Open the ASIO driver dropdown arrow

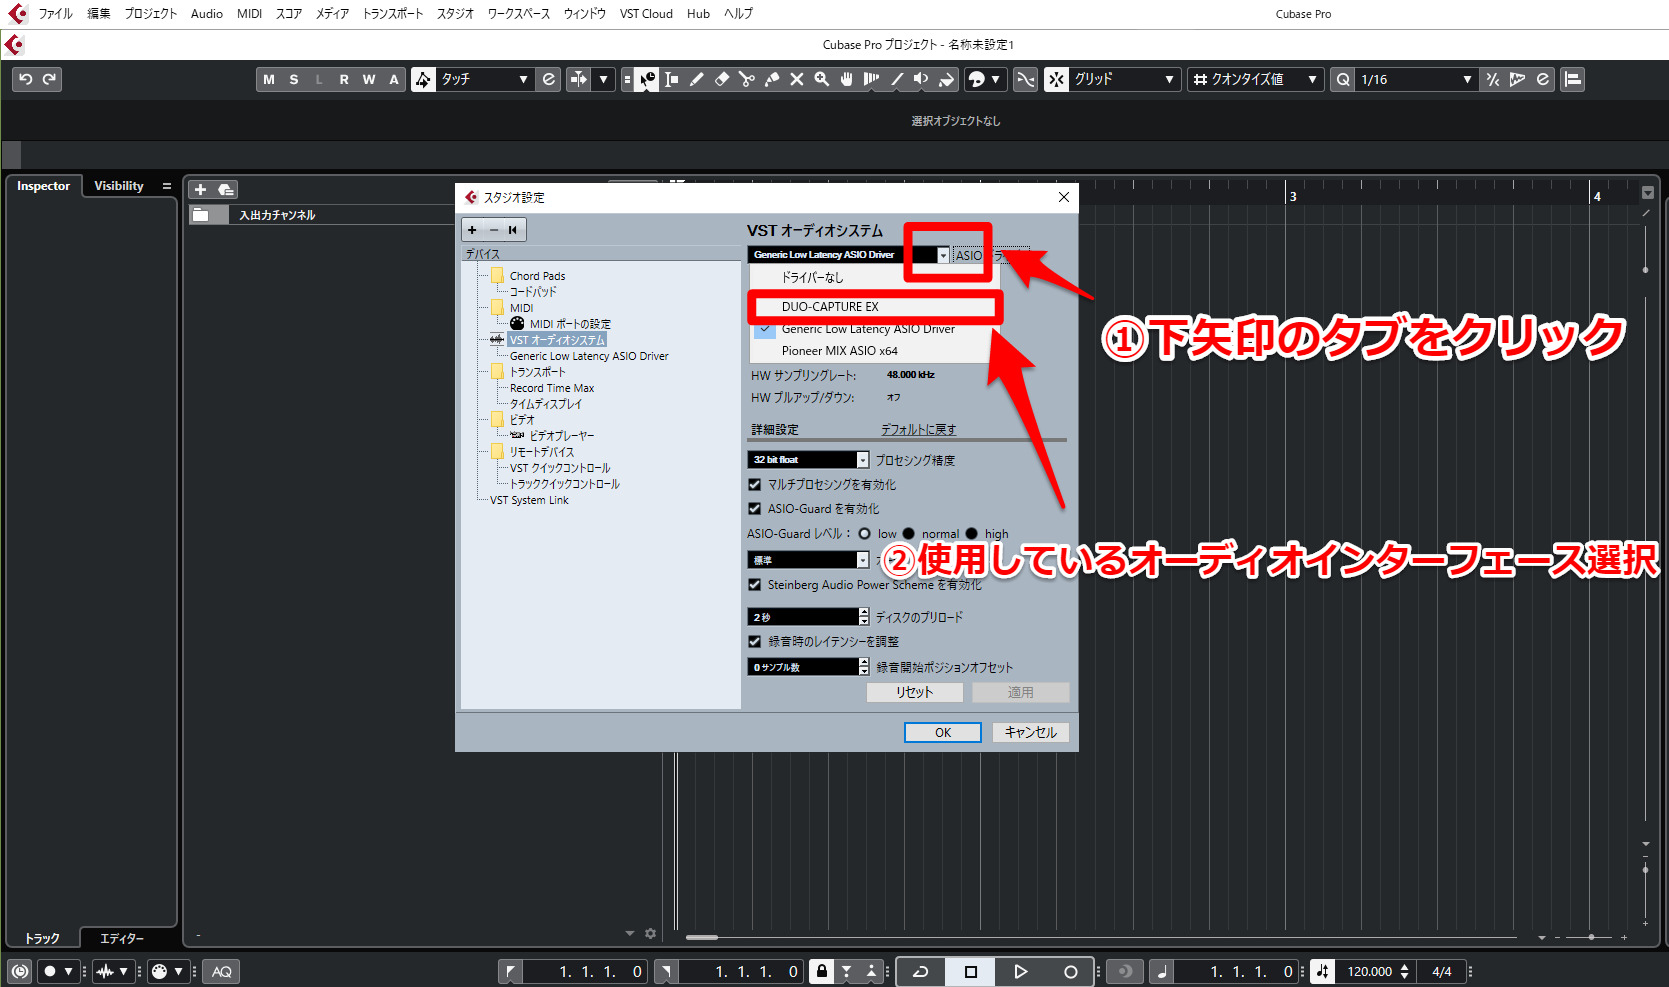click(943, 255)
